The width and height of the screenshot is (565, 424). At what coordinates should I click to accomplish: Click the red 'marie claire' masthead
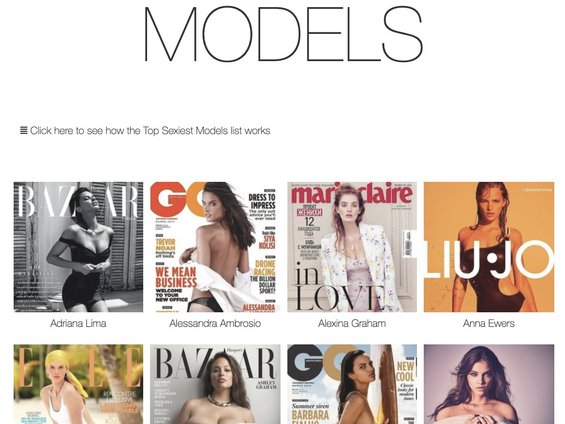pos(352,195)
